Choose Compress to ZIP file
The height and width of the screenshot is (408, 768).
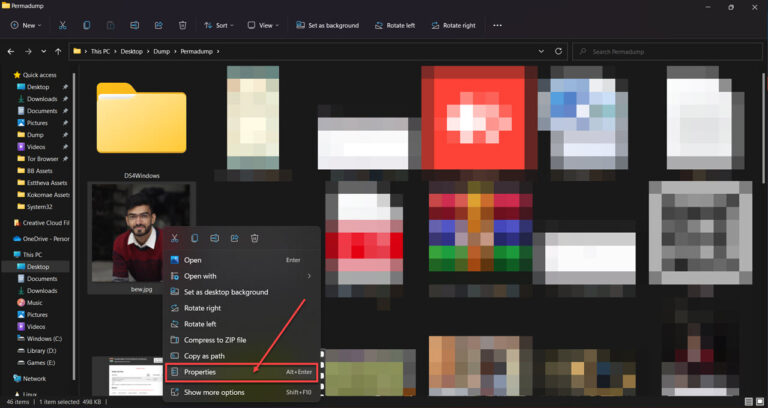pyautogui.click(x=241, y=340)
